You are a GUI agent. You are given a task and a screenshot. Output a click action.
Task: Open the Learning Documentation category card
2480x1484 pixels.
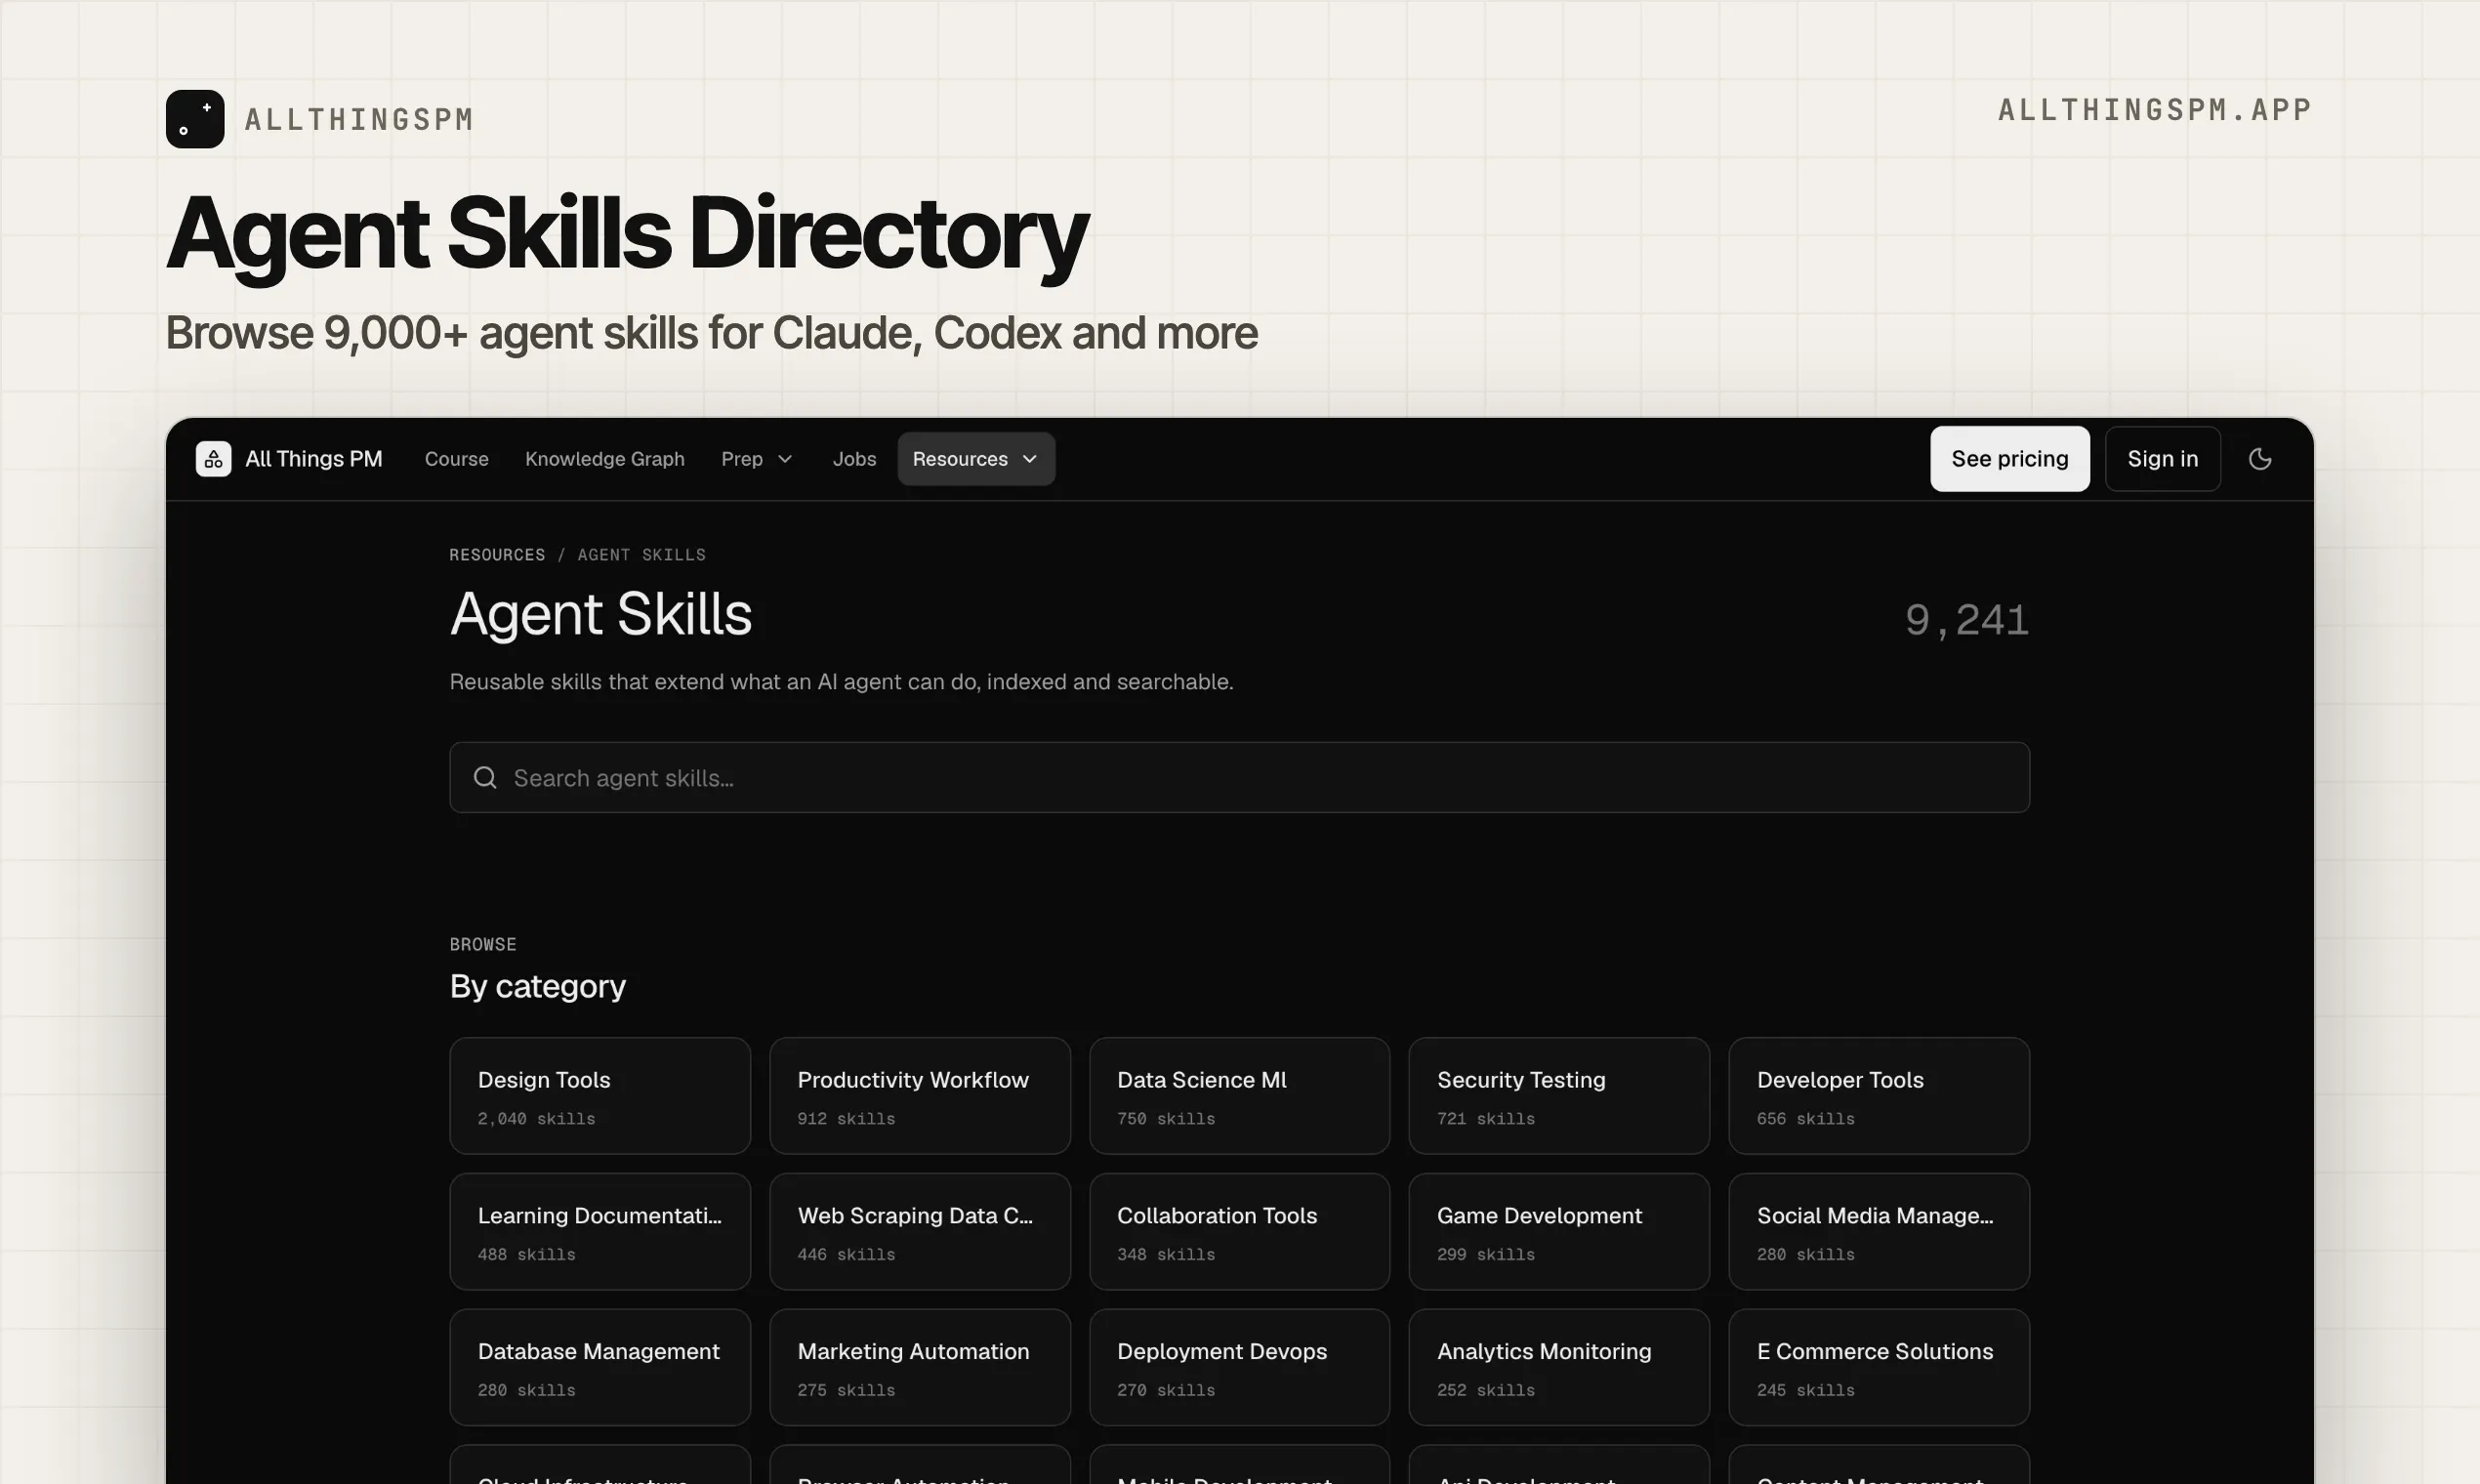click(x=600, y=1232)
